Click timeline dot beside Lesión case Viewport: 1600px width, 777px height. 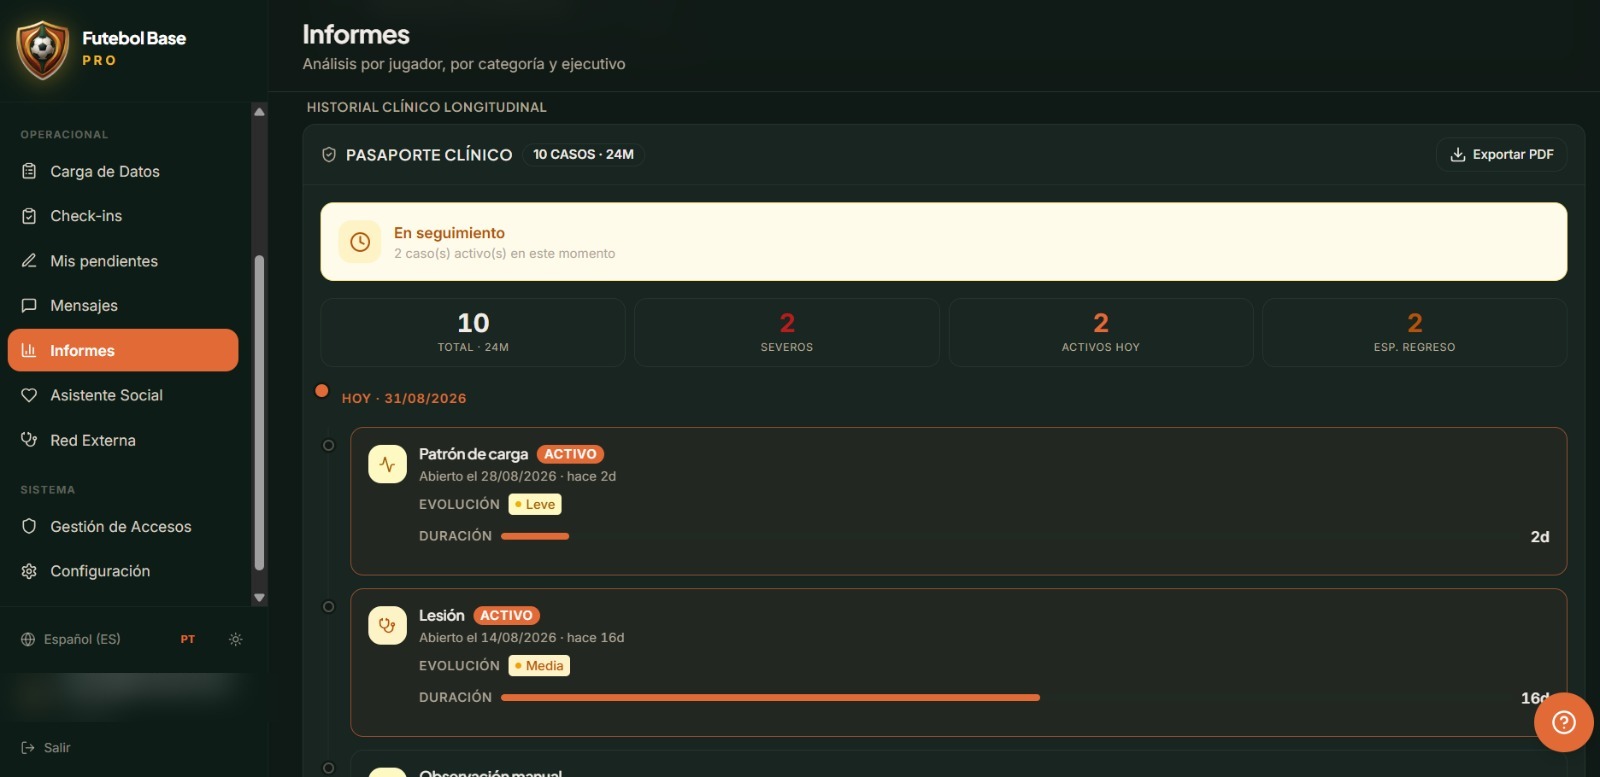click(x=328, y=607)
